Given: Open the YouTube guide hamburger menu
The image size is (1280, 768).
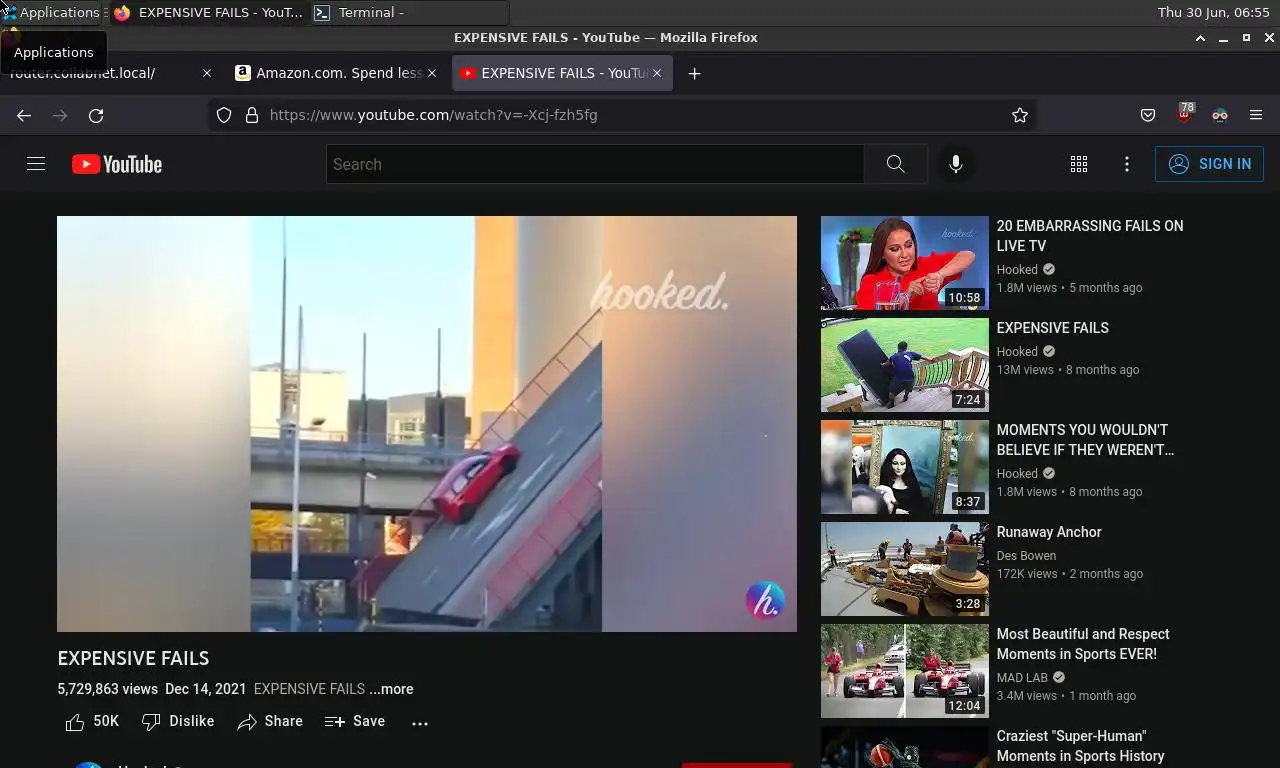Looking at the screenshot, I should tap(36, 164).
